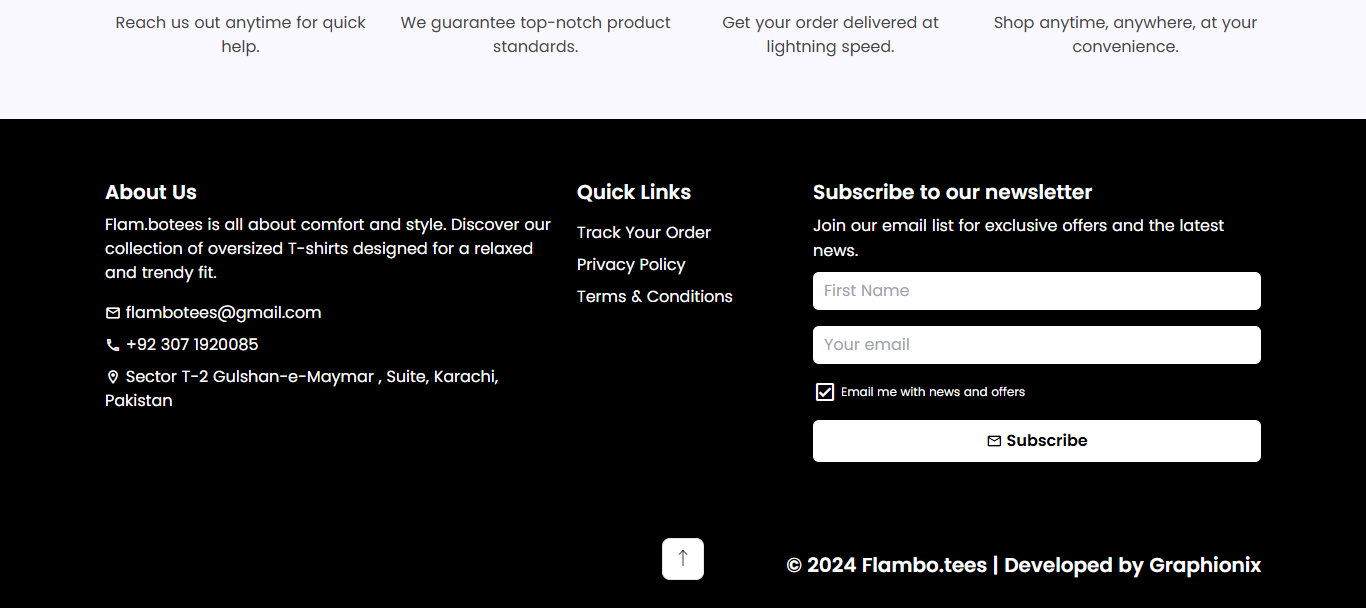Focus the First Name input field
The image size is (1366, 608).
1037,291
